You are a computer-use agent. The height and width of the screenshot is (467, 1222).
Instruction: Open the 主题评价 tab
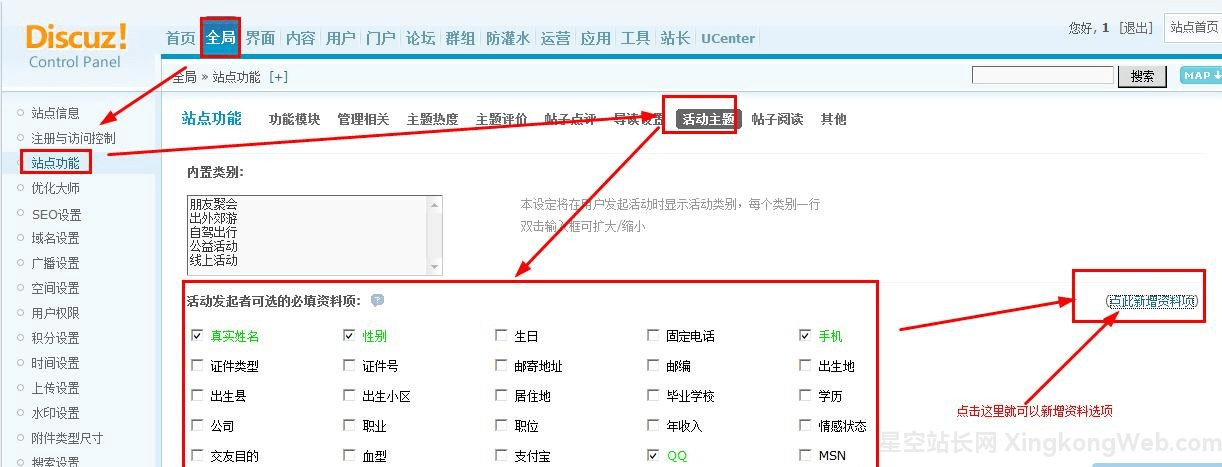501,119
